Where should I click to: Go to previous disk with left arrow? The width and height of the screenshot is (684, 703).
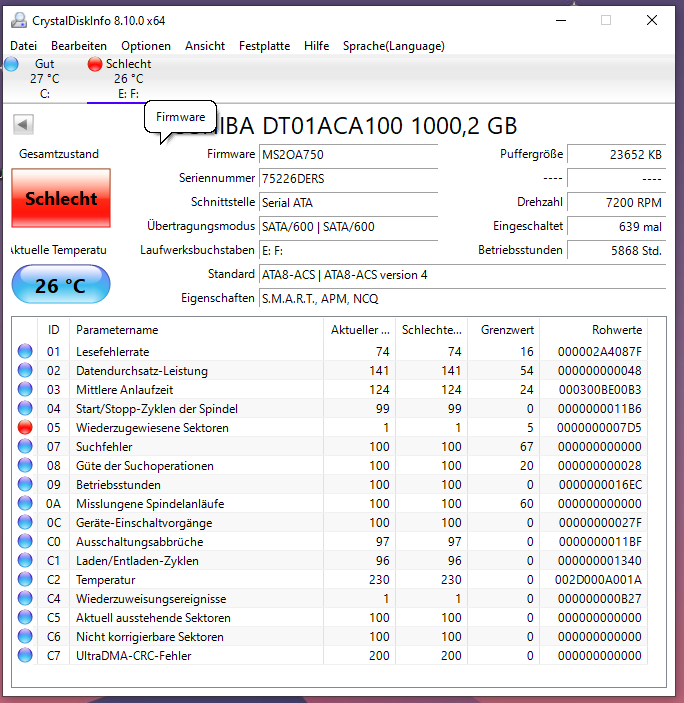tap(23, 124)
